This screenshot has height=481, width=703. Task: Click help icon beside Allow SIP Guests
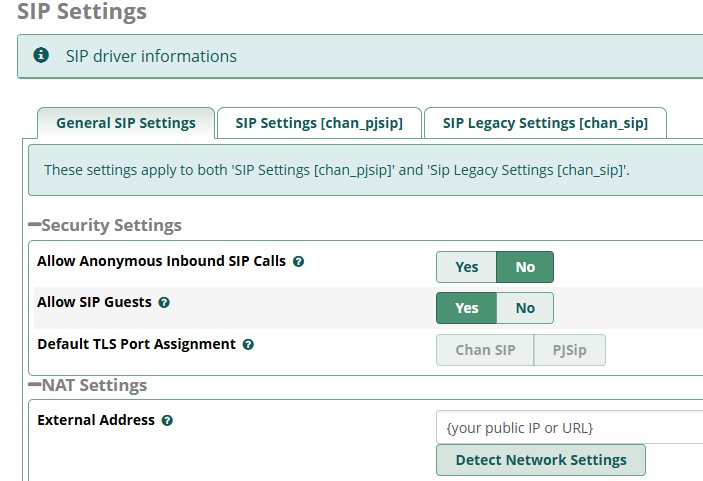click(x=164, y=302)
